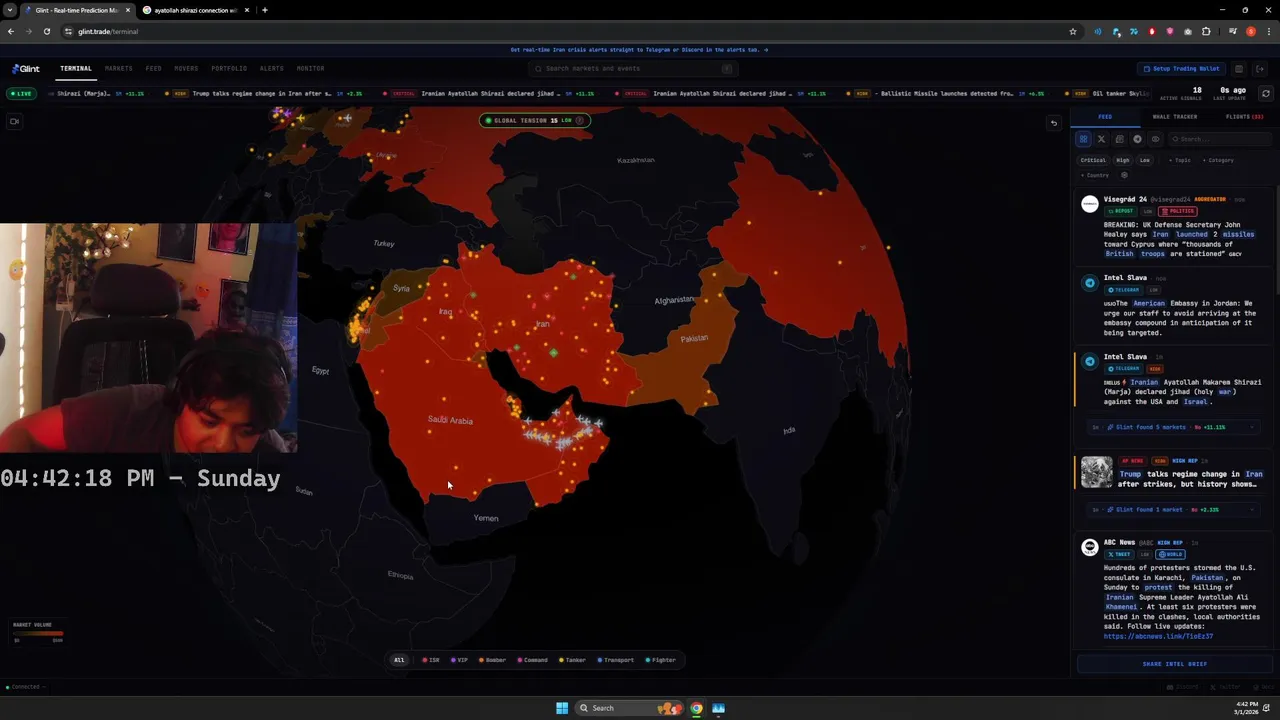This screenshot has width=1280, height=720.
Task: Filter feed by news sources icon
Action: 1119,139
